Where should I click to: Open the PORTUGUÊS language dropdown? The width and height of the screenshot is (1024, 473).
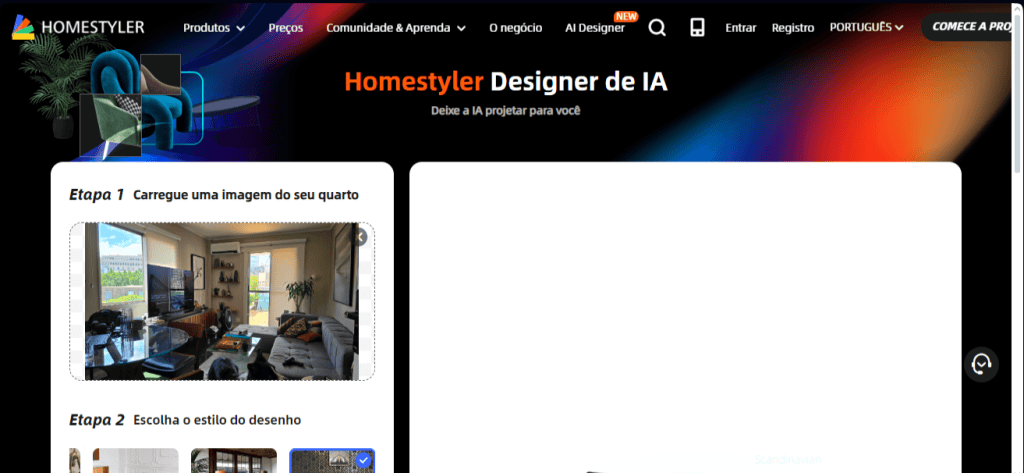[x=866, y=27]
